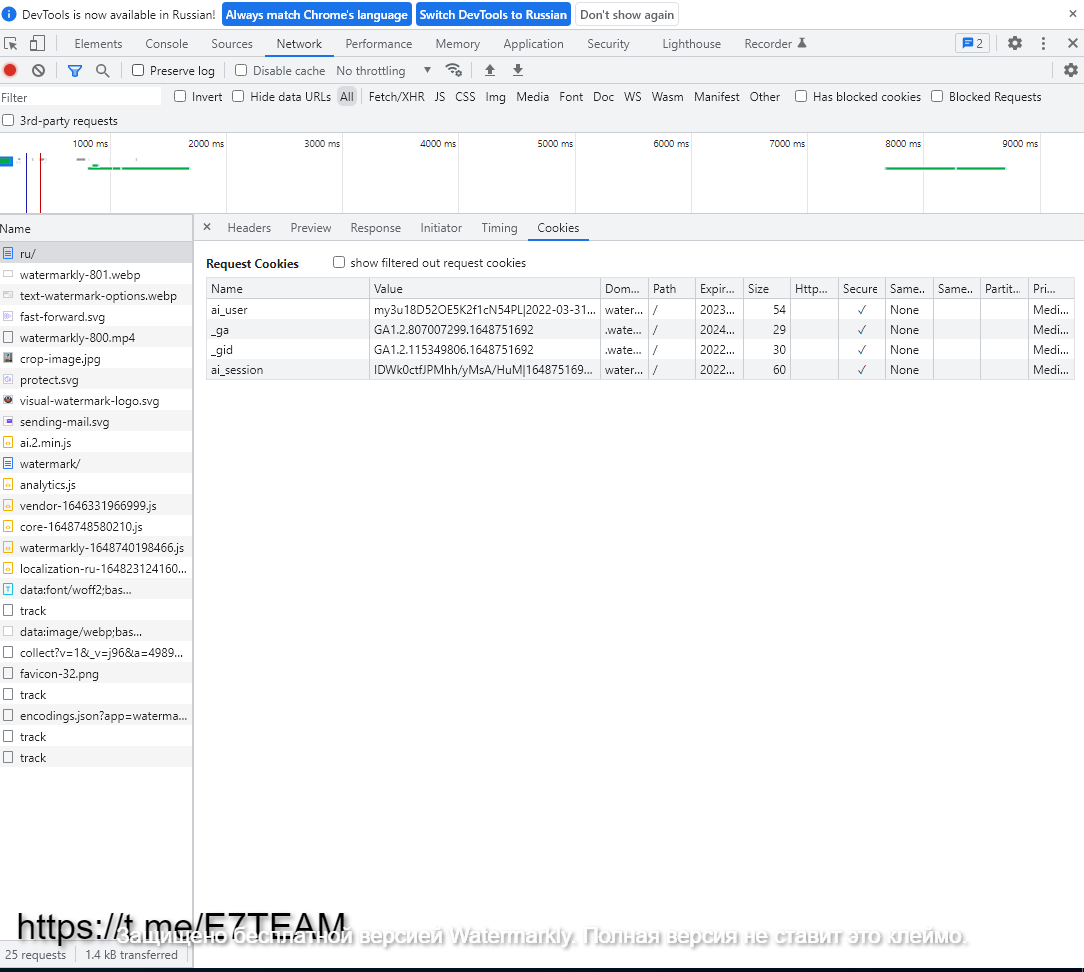
Task: Open DevTools settings gear
Action: [1014, 43]
